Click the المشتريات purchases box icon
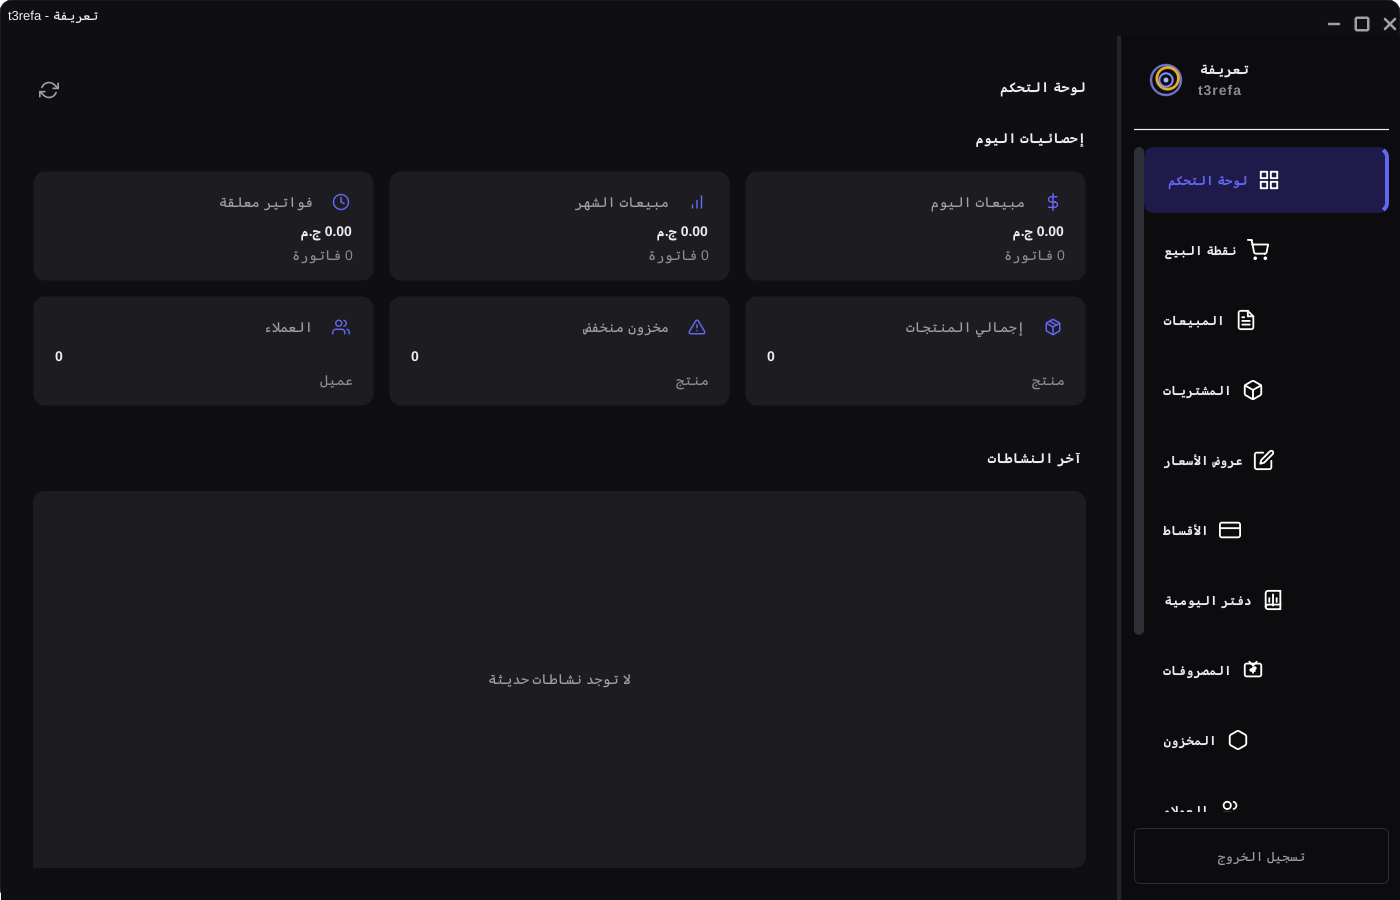Screen dimensions: 1400x900 [1255, 390]
